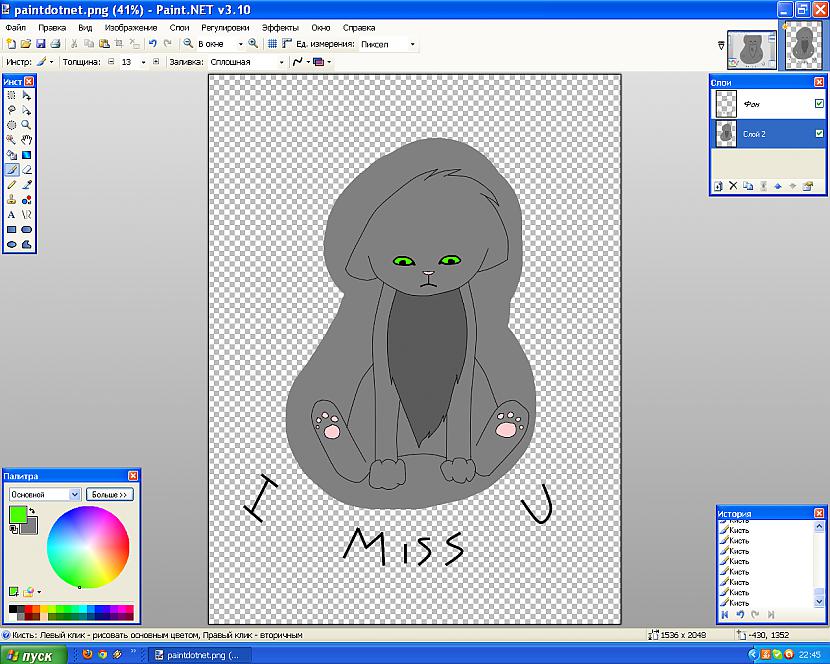This screenshot has width=830, height=664.
Task: Click the green primary color swatch
Action: (17, 514)
